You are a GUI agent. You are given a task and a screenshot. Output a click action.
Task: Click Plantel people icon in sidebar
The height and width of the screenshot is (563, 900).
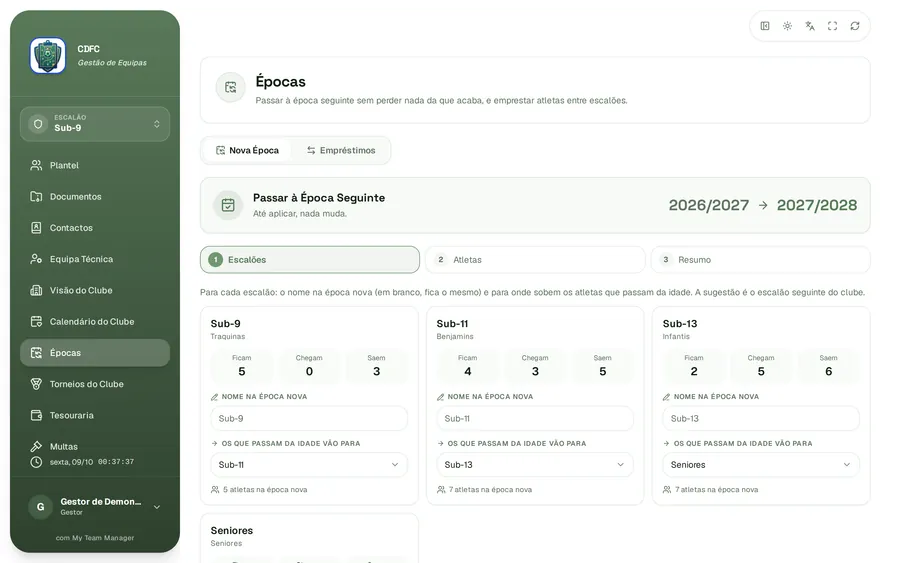point(36,165)
